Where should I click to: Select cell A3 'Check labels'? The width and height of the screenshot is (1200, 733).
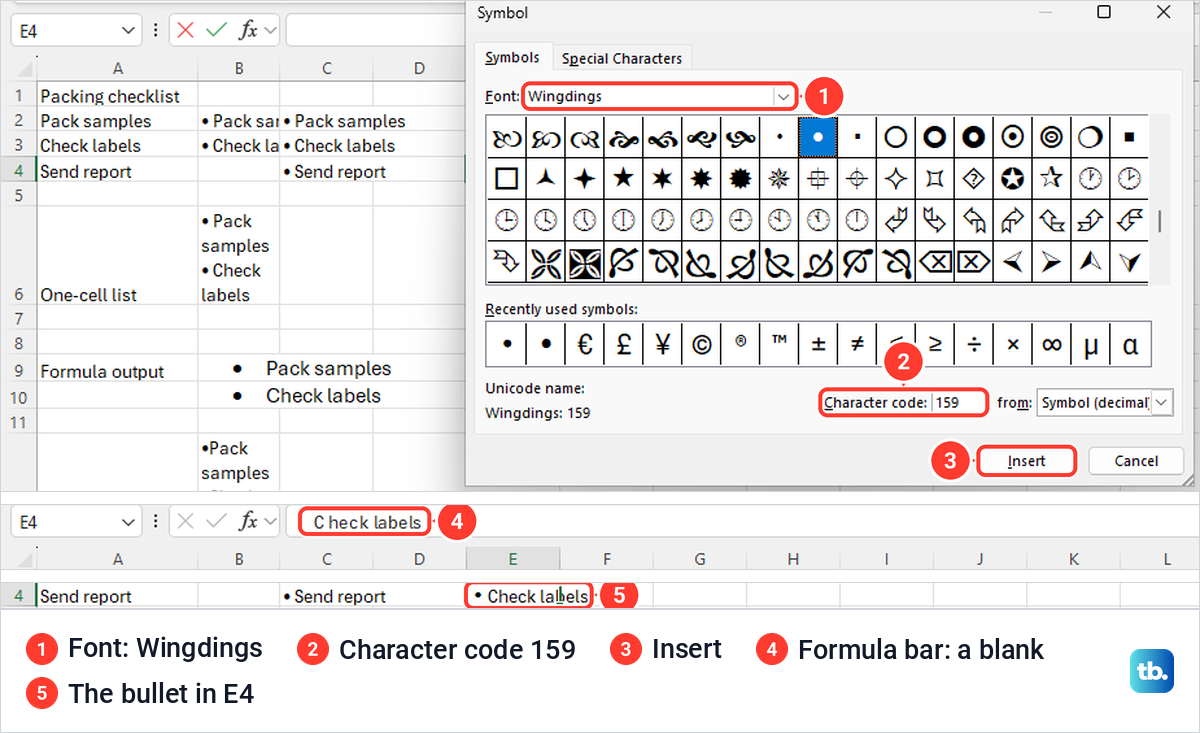coord(117,145)
